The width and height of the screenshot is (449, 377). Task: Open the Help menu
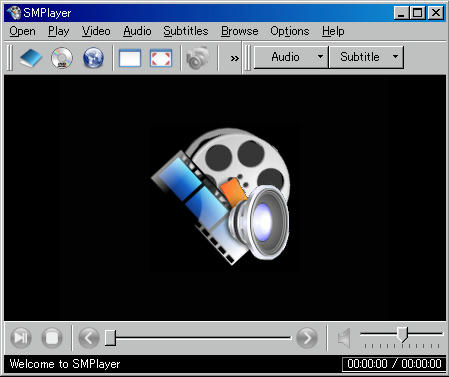tap(333, 31)
